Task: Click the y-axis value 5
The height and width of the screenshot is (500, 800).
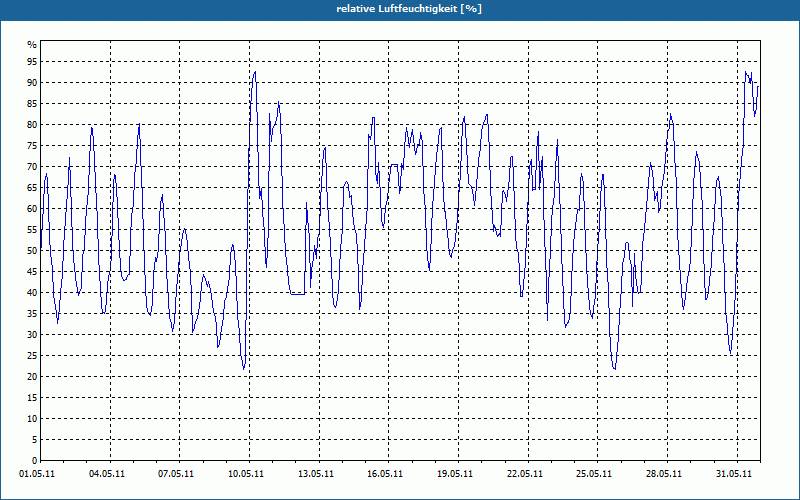Action: coord(35,440)
